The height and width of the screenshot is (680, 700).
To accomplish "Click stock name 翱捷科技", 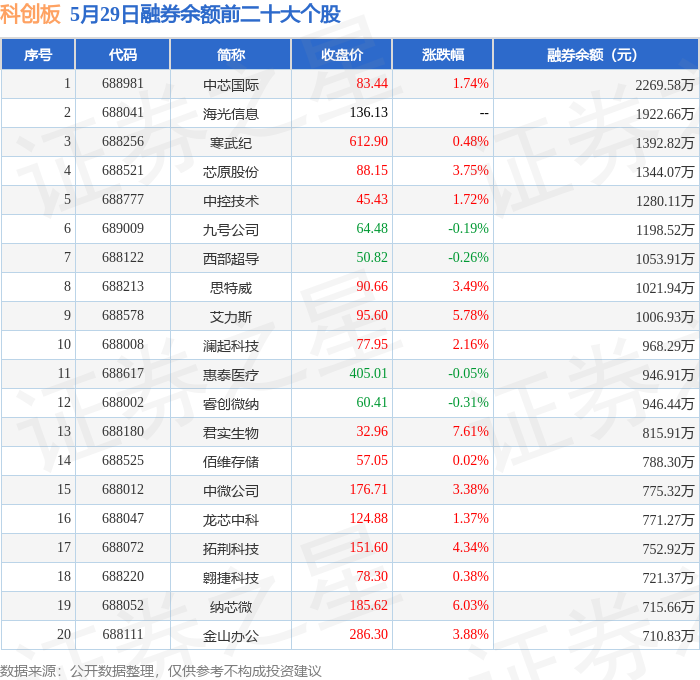I will (x=231, y=578).
